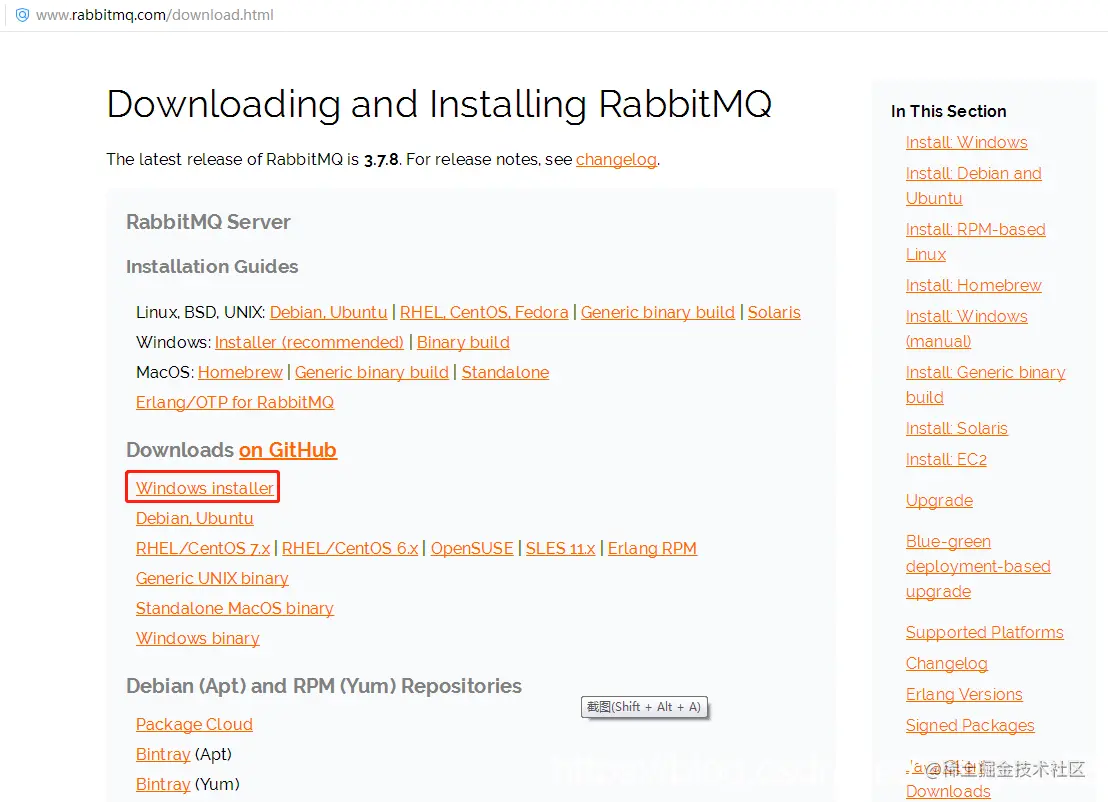Click the site security shield icon
The width and height of the screenshot is (1108, 802).
pyautogui.click(x=23, y=15)
